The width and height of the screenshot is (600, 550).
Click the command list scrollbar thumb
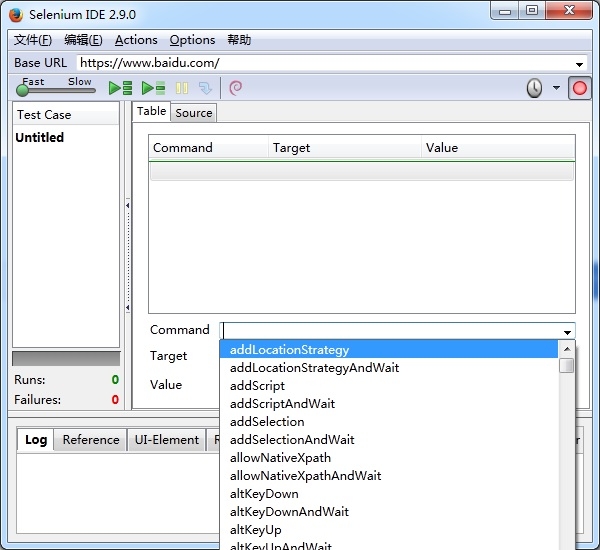tap(567, 365)
